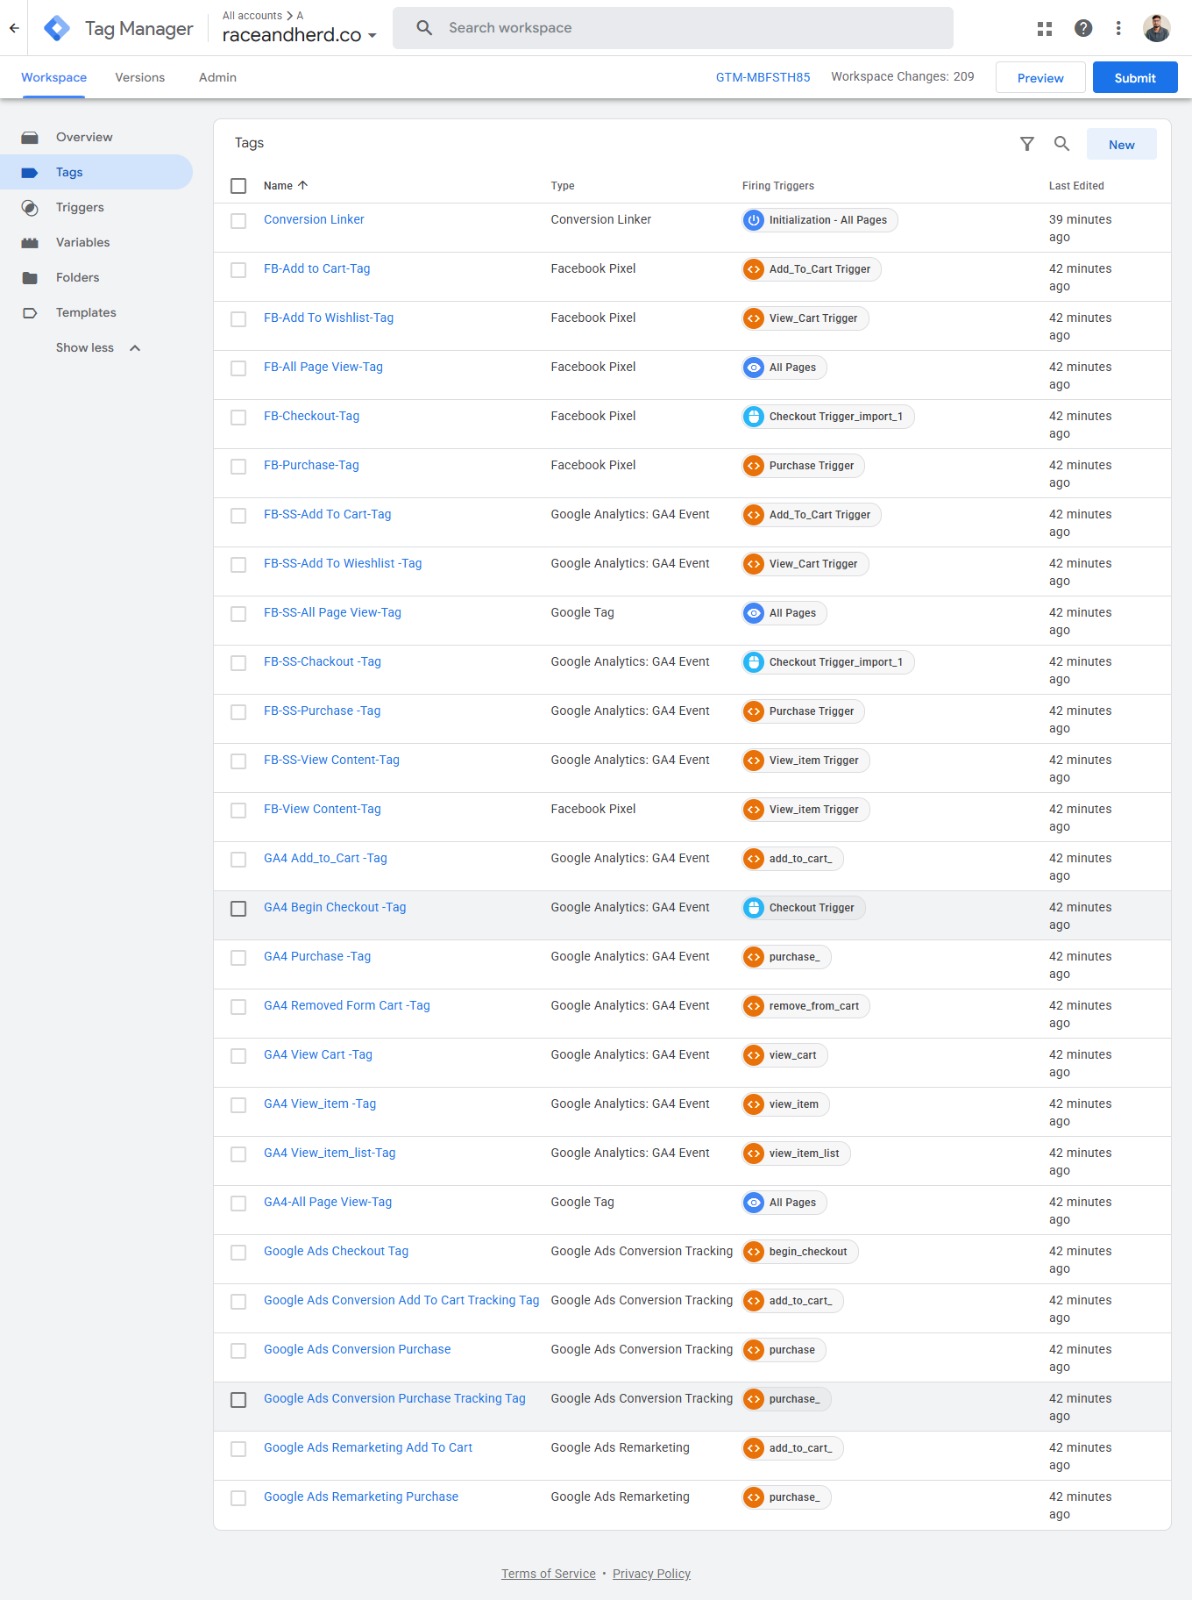Viewport: 1192px width, 1600px height.
Task: Check the Conversion Linker row checkbox
Action: [x=238, y=221]
